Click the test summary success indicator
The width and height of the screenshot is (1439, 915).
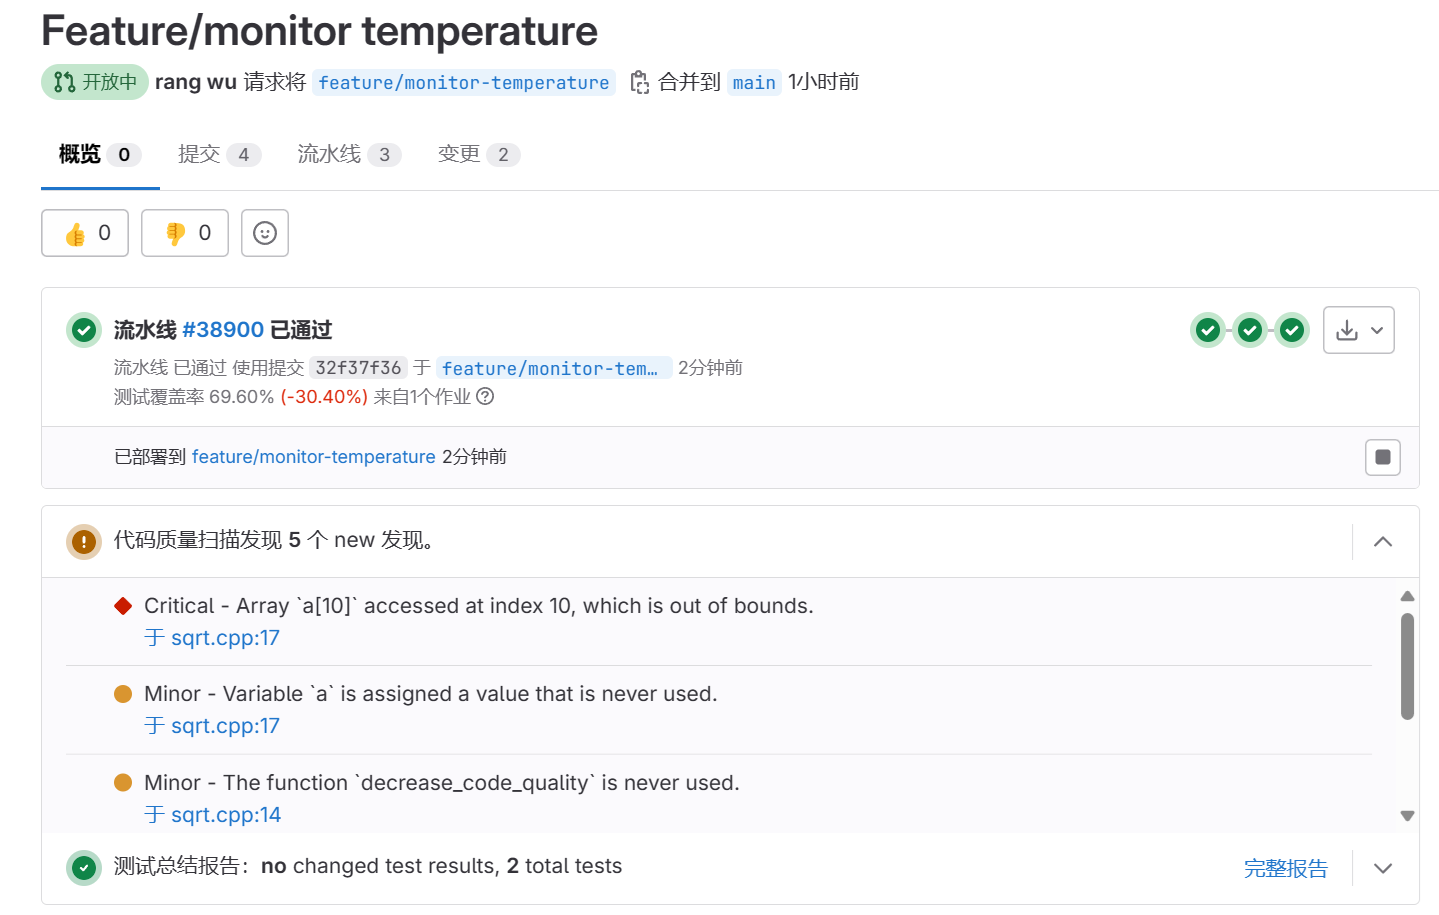click(83, 867)
